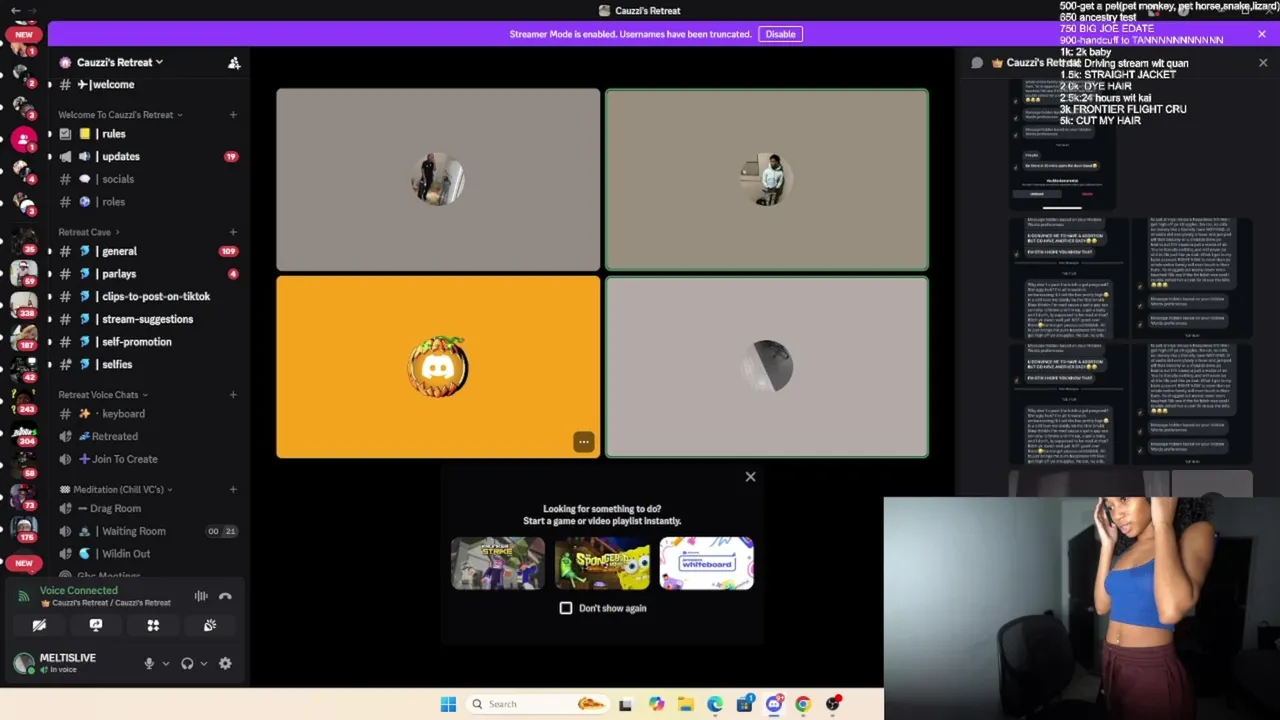Join the Drag Room voice channel
Screen dimensions: 1280x720
(x=148, y=508)
